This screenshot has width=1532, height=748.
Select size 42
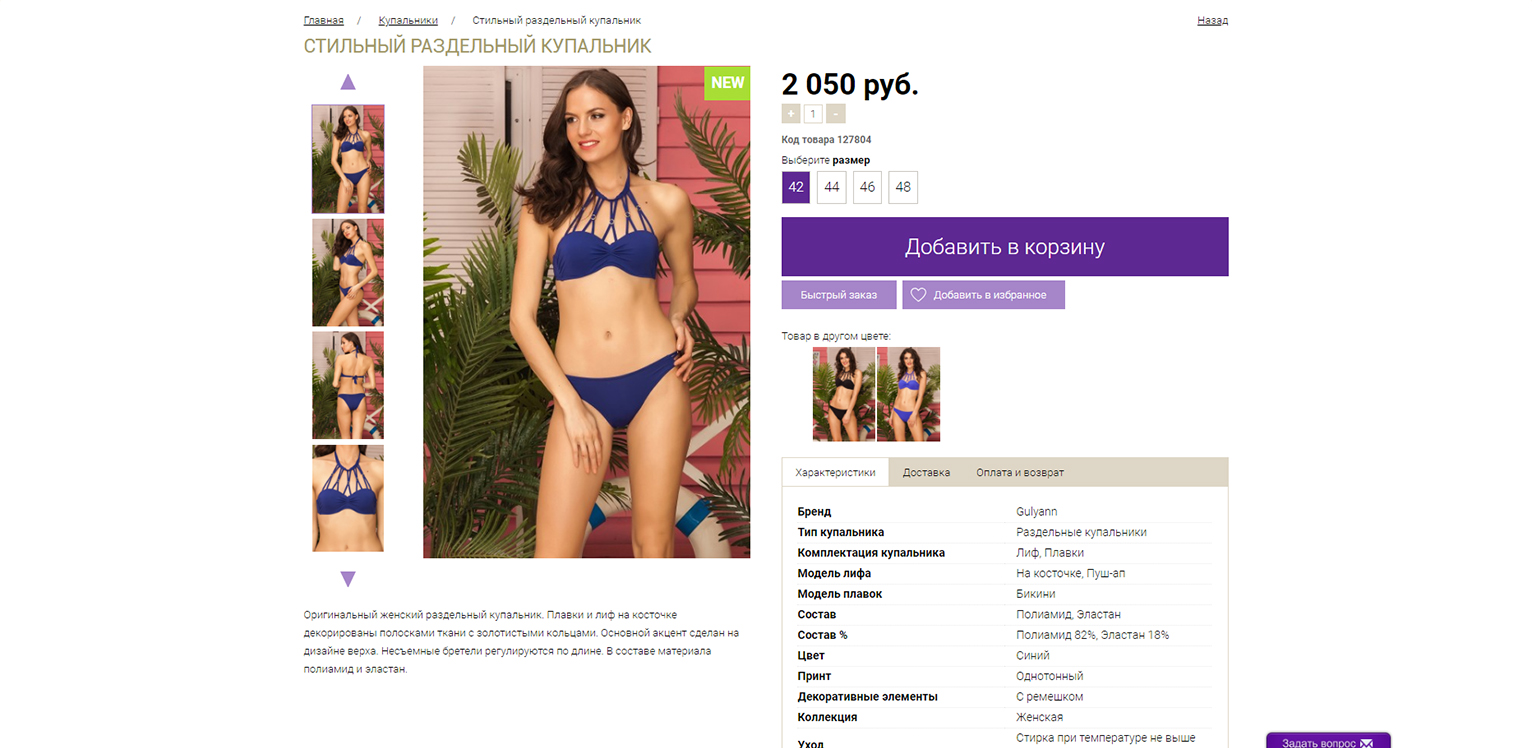coord(796,187)
